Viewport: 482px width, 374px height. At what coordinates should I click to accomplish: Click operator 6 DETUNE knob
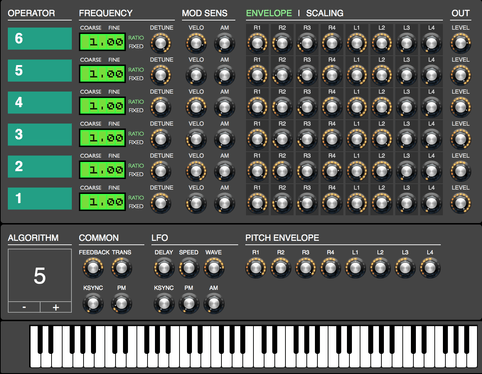[x=161, y=43]
